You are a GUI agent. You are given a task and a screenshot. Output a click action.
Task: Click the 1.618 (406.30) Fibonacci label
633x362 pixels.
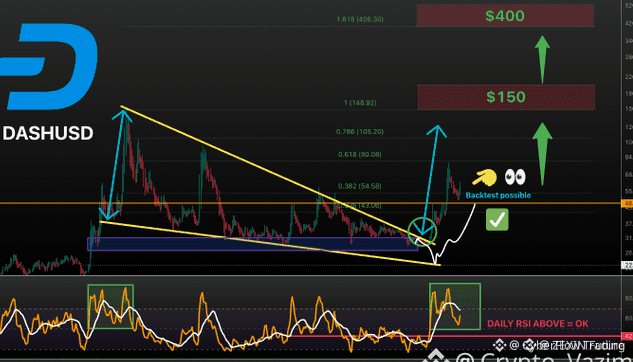pyautogui.click(x=360, y=19)
